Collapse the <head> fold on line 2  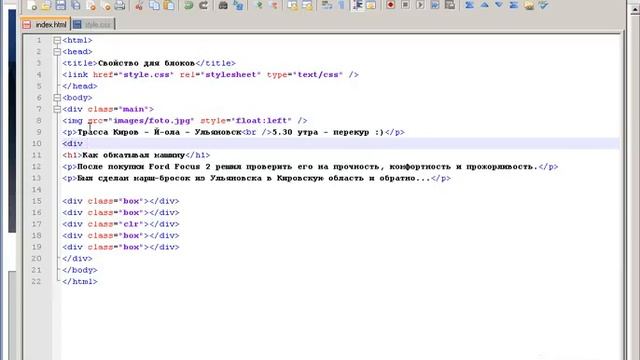click(57, 52)
